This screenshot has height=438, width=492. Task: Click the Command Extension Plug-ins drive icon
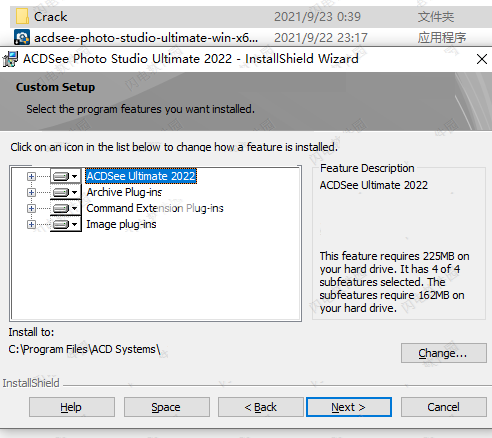pyautogui.click(x=65, y=208)
